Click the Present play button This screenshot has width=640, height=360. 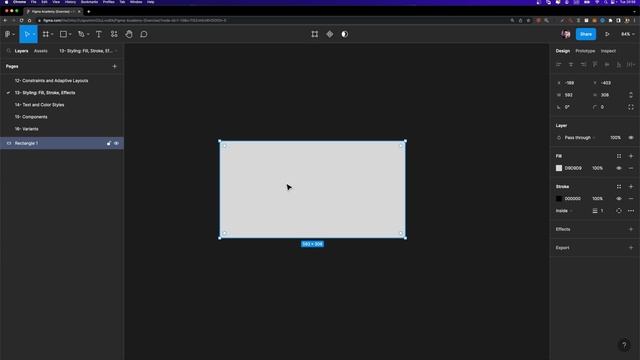tap(607, 34)
